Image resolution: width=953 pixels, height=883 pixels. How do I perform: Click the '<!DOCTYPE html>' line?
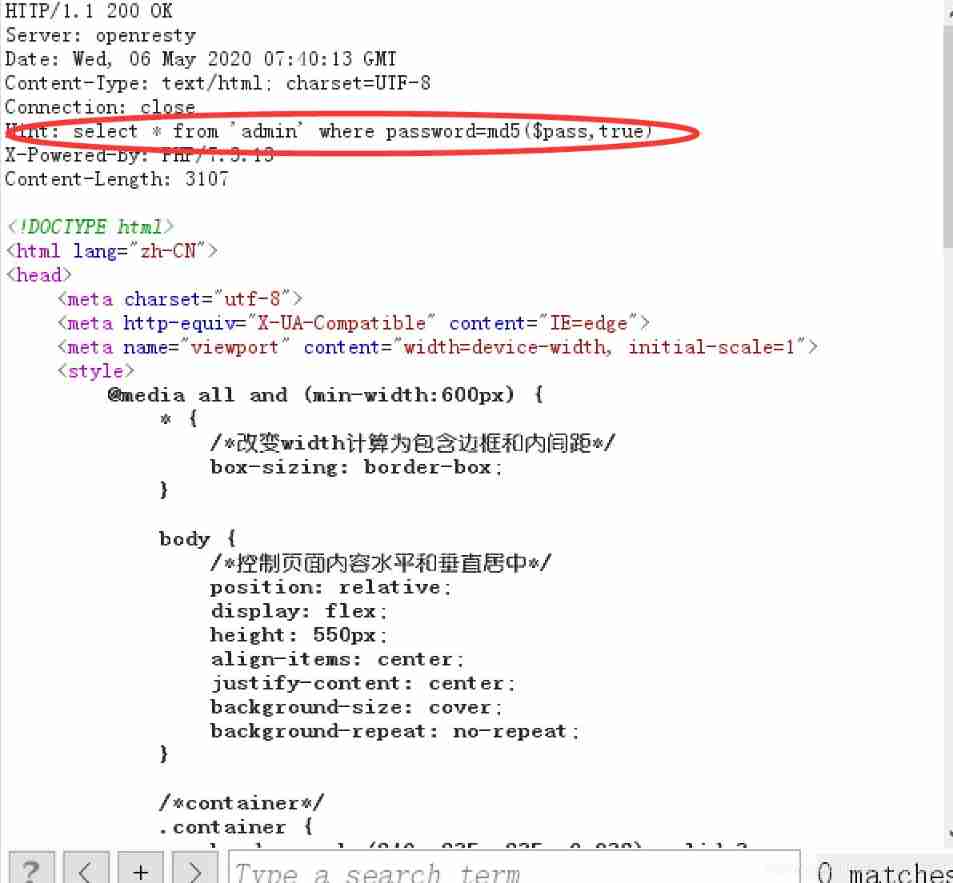91,227
